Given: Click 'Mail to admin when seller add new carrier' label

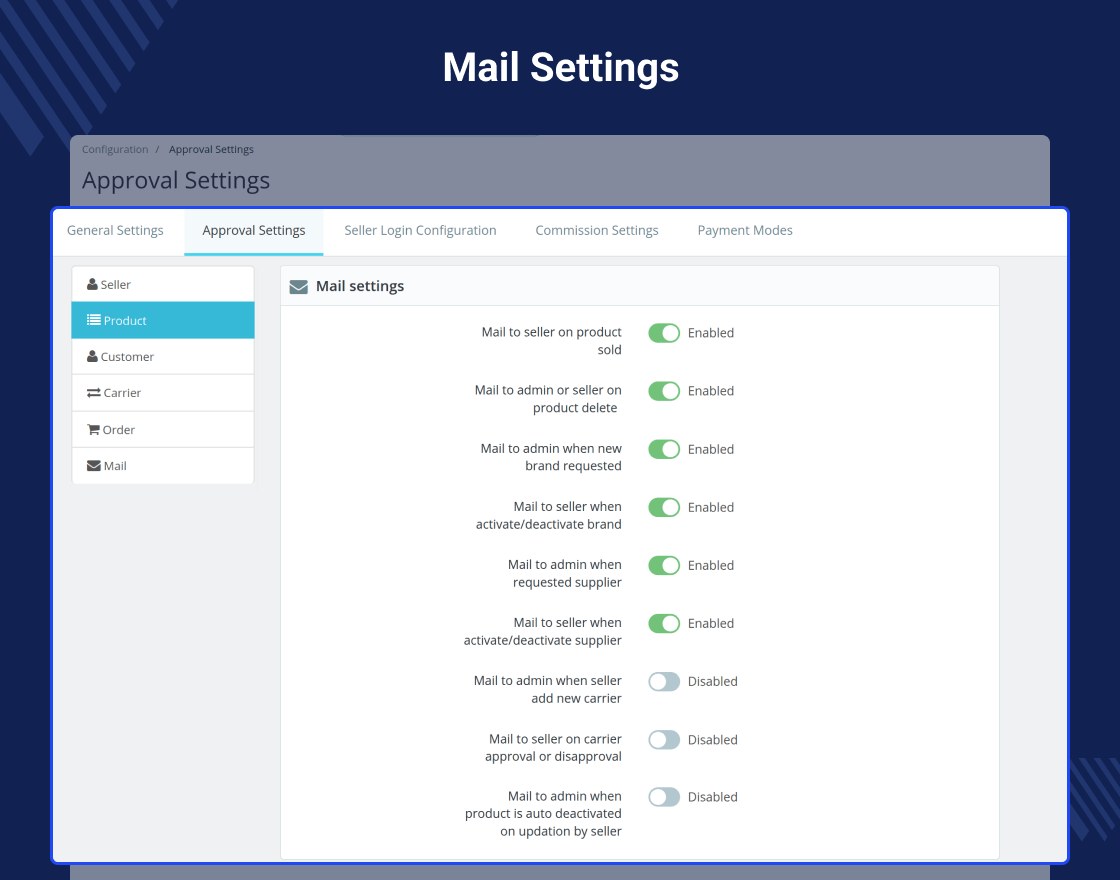Looking at the screenshot, I should tap(547, 689).
